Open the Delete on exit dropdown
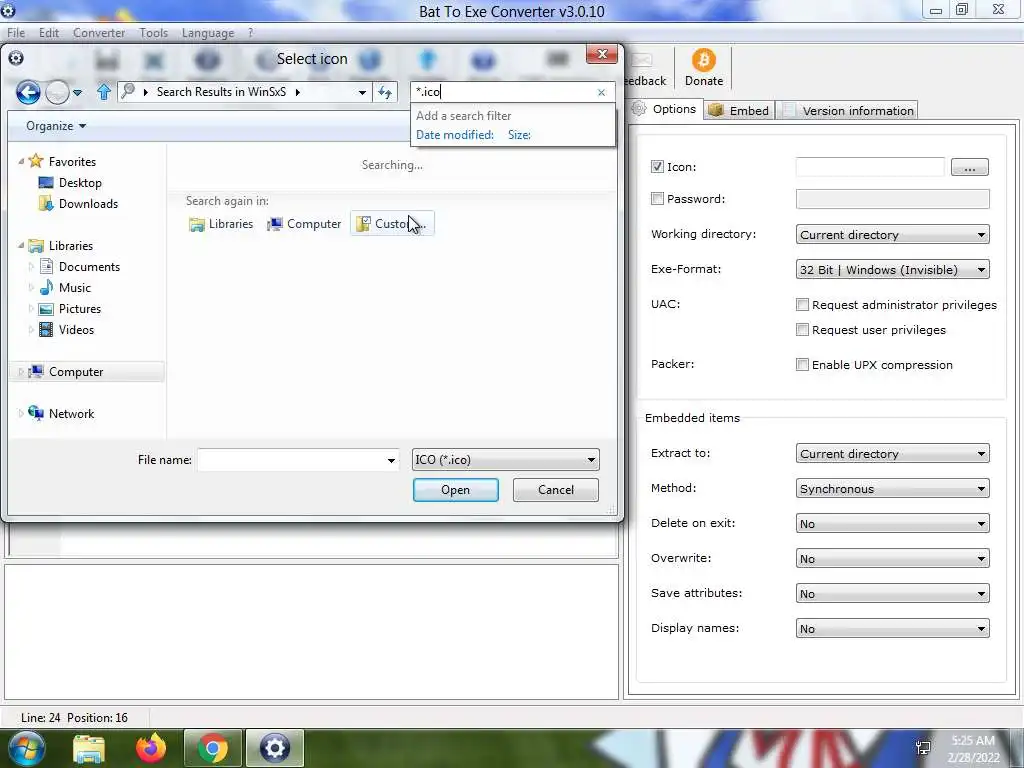 click(x=892, y=524)
